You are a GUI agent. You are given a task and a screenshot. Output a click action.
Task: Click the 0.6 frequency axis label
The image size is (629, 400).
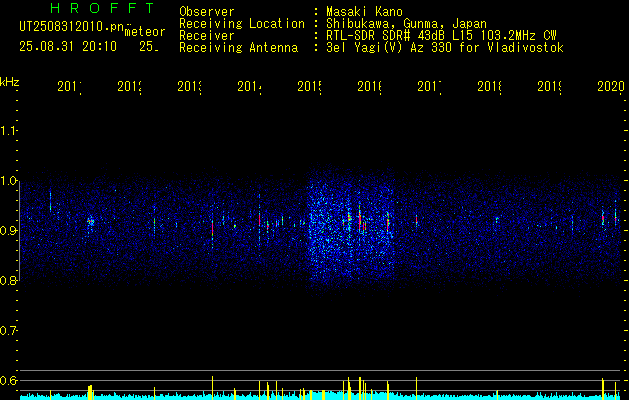click(x=8, y=380)
